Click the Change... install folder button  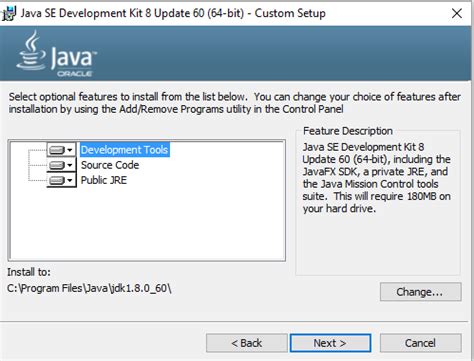coord(421,292)
